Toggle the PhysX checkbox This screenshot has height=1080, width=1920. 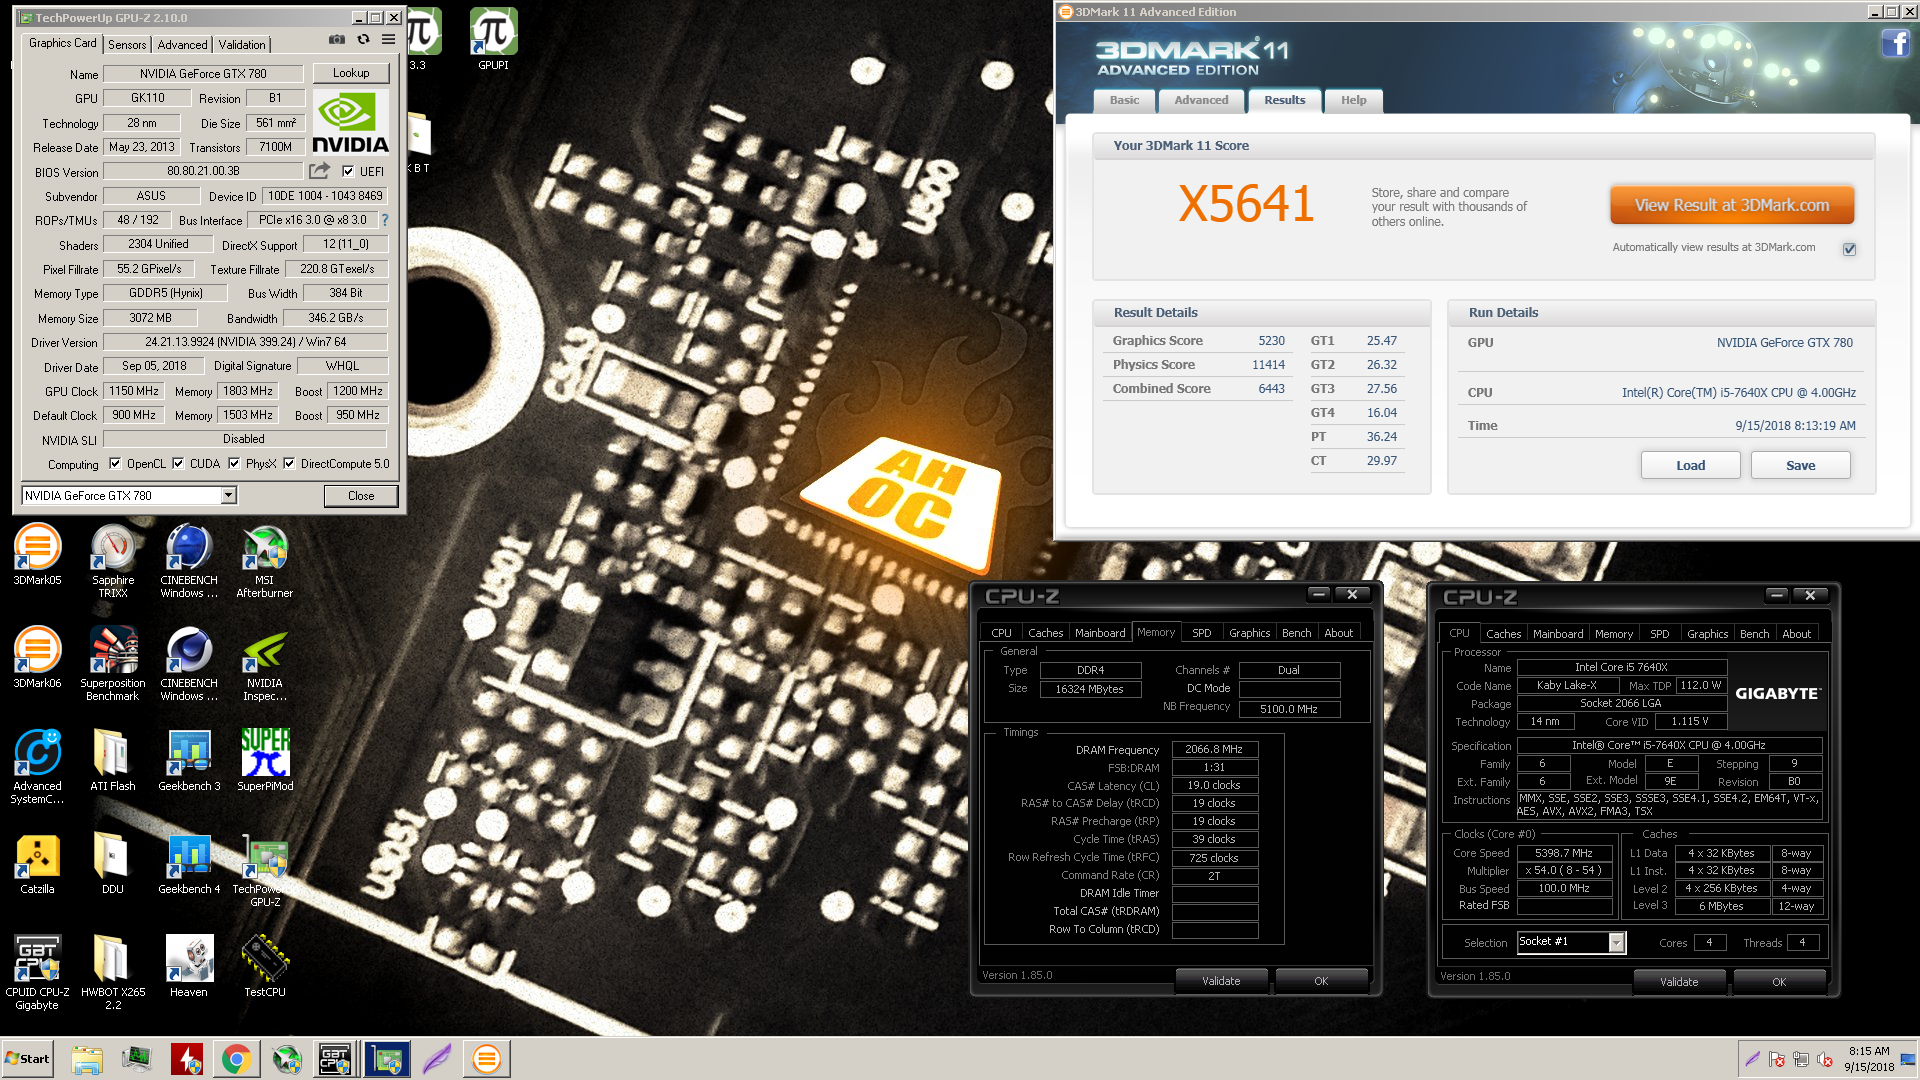pos(234,463)
